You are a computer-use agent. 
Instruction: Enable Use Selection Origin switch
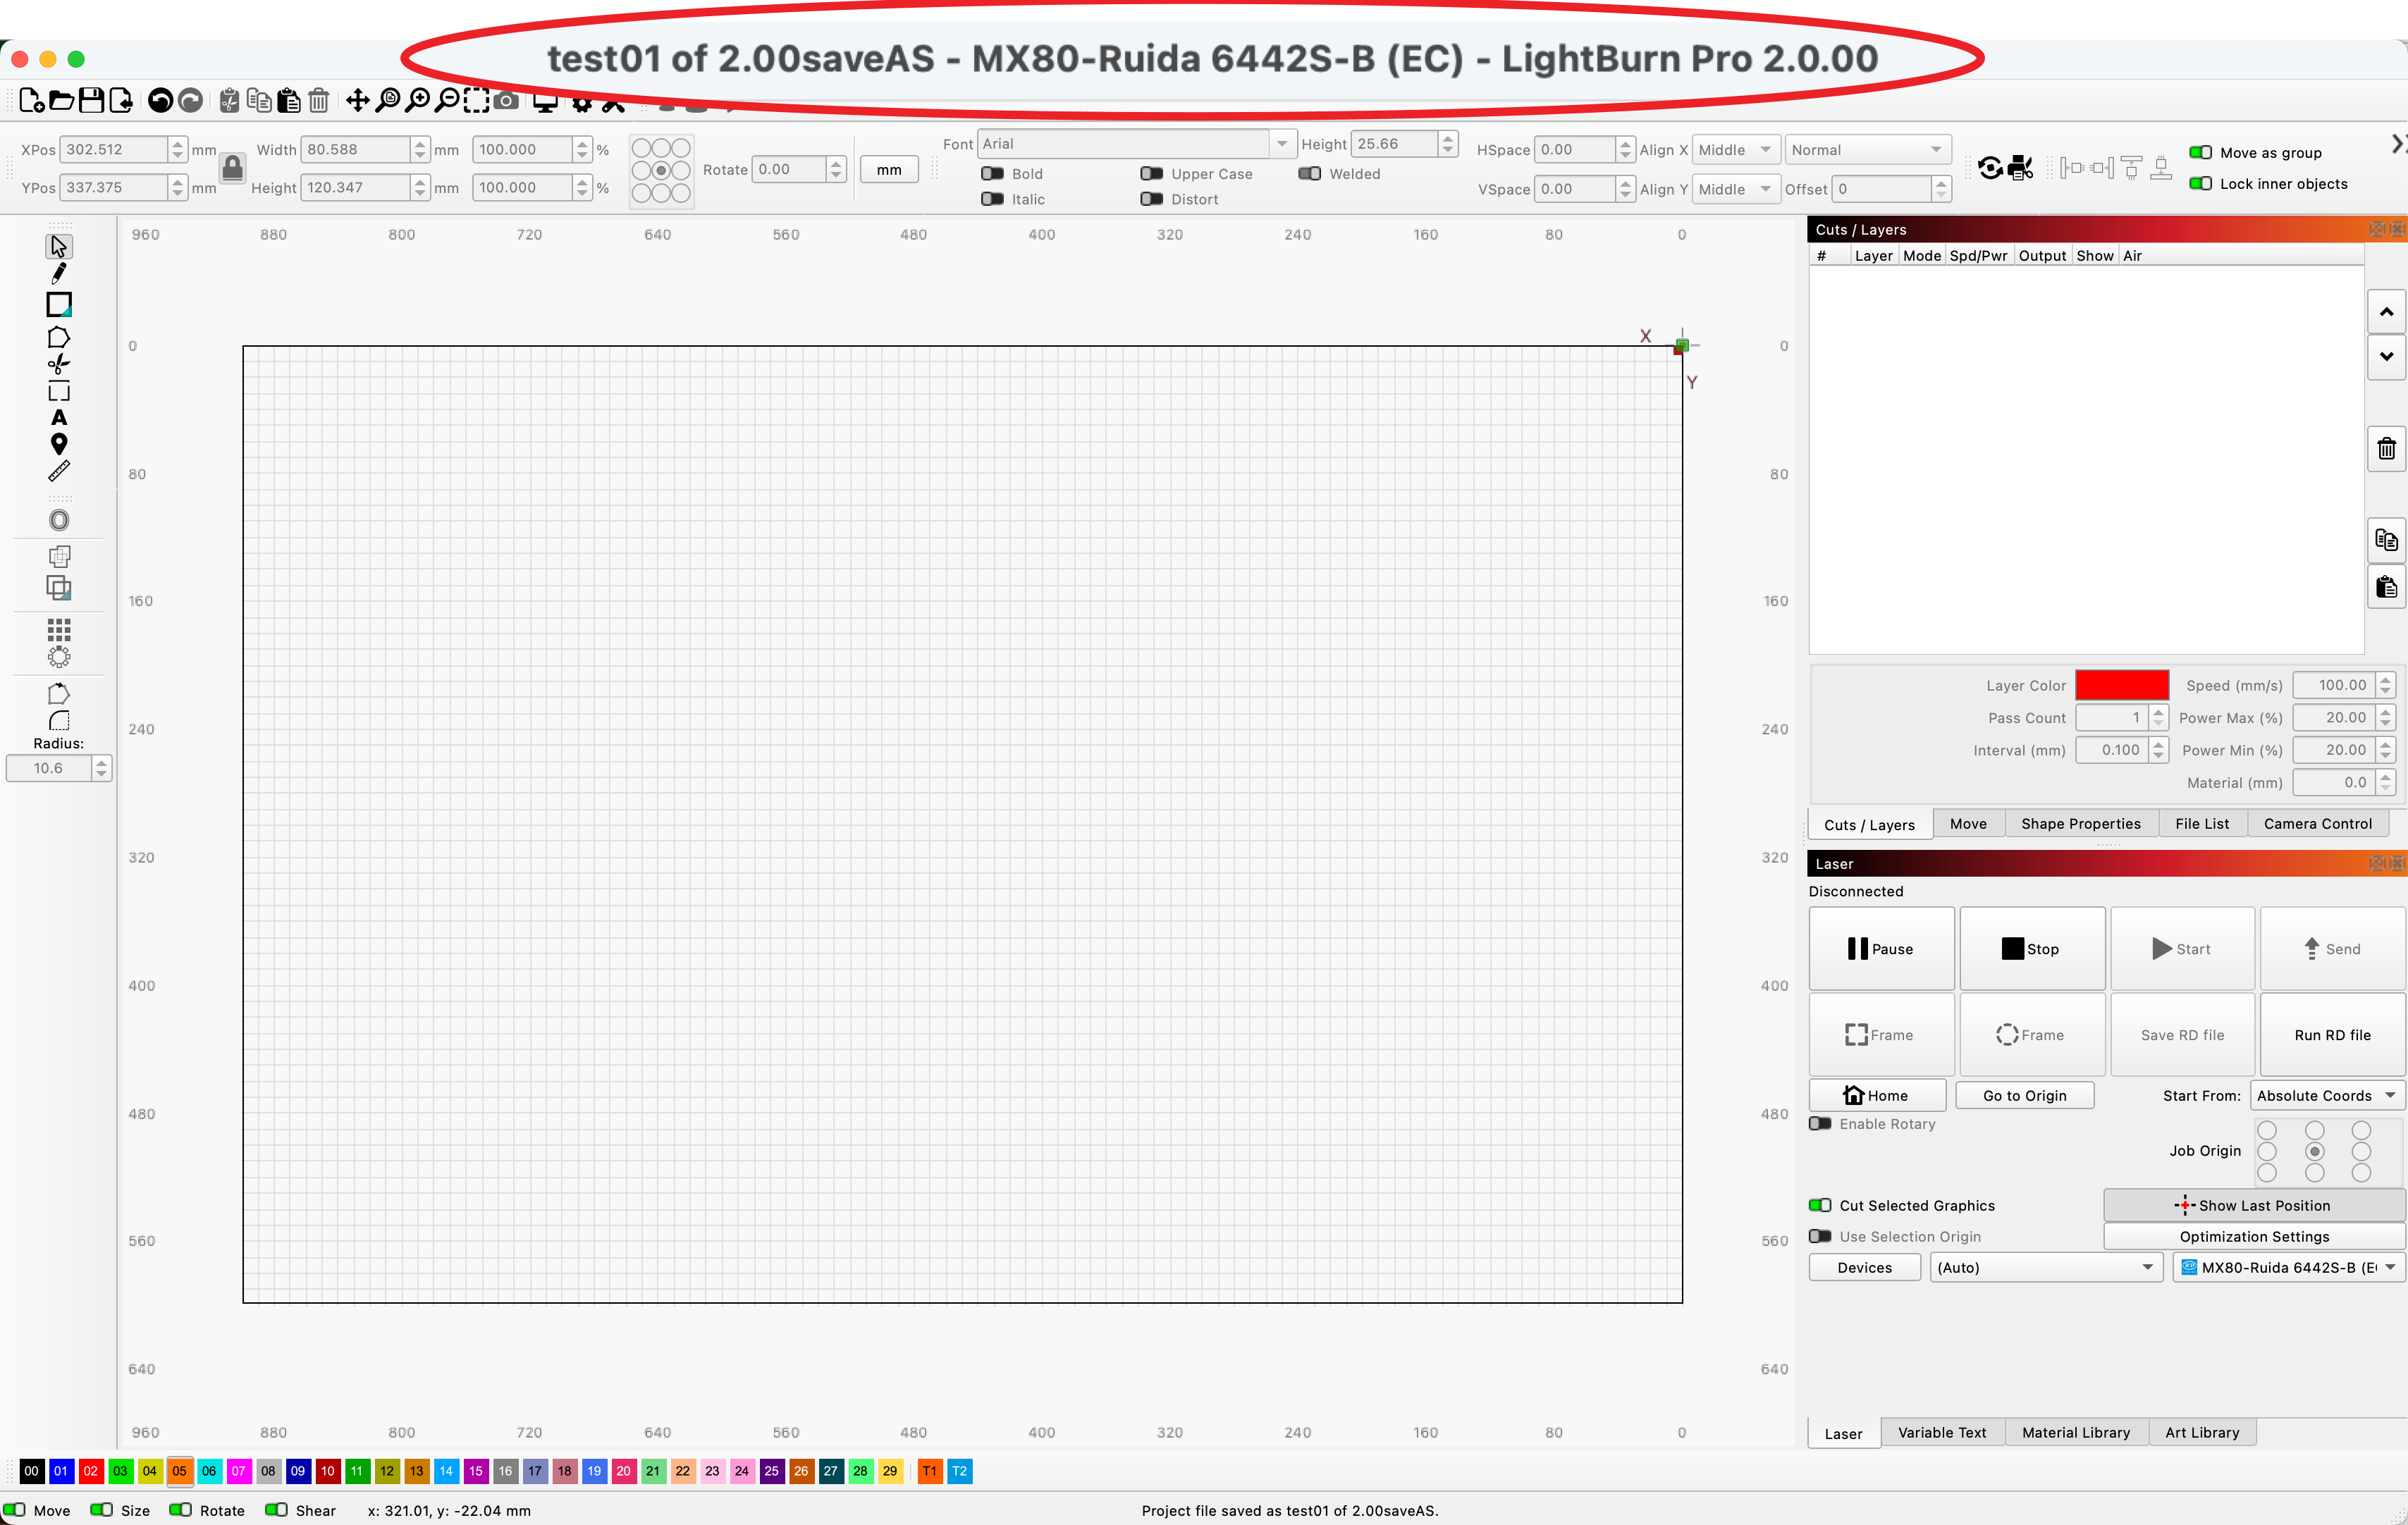point(1820,1237)
